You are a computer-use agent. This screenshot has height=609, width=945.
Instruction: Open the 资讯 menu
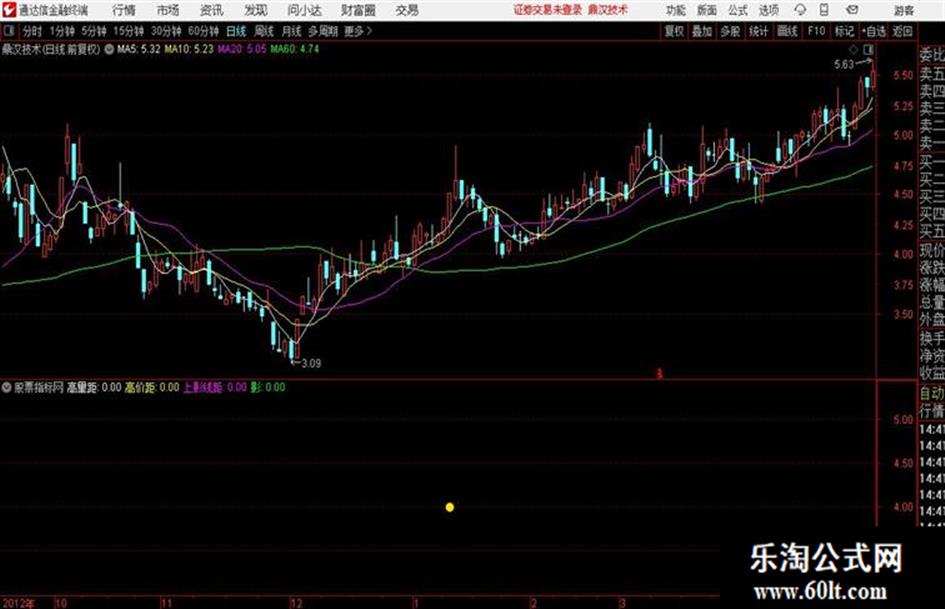[x=212, y=10]
